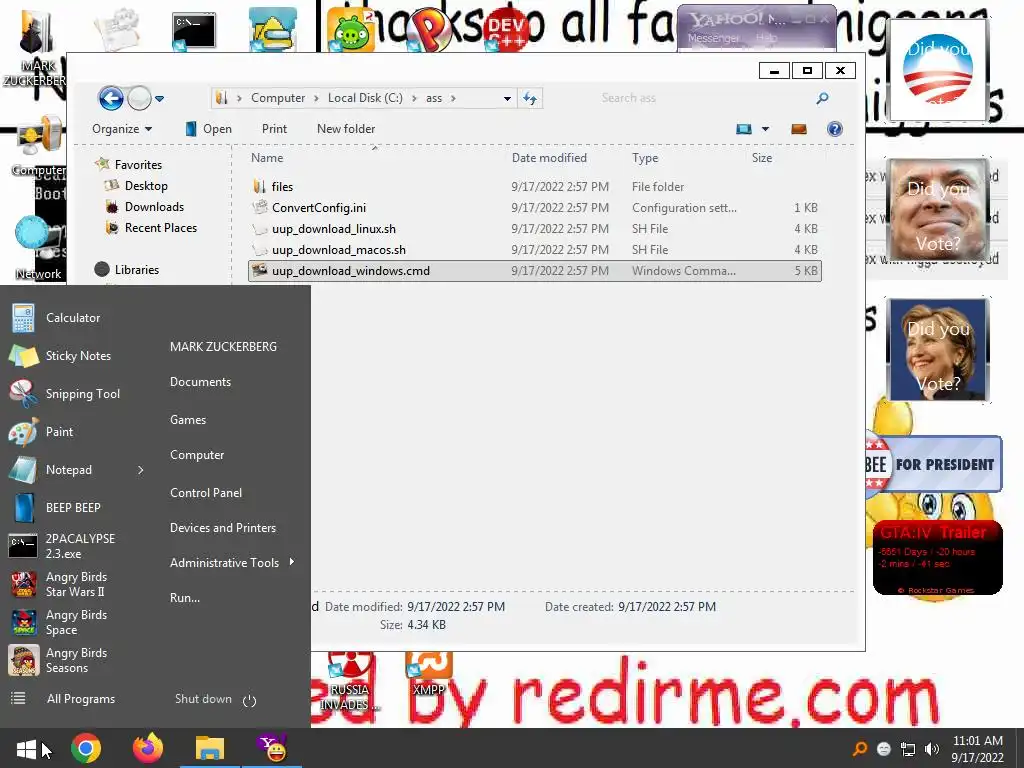Click Print in Explorer toolbar
The image size is (1024, 768).
[x=274, y=129]
